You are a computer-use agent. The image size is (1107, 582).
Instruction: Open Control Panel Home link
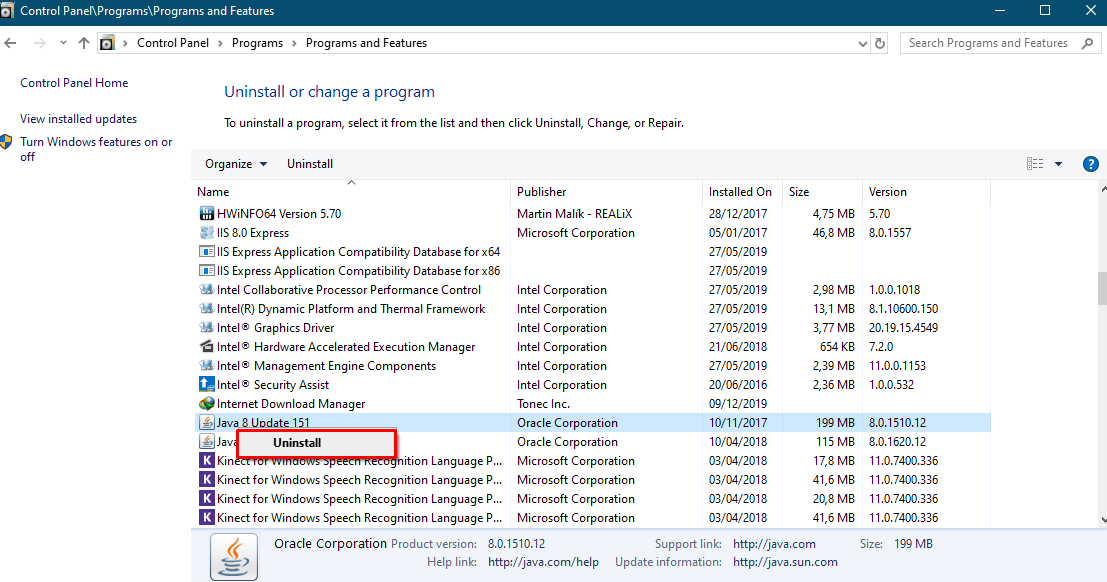pyautogui.click(x=74, y=83)
